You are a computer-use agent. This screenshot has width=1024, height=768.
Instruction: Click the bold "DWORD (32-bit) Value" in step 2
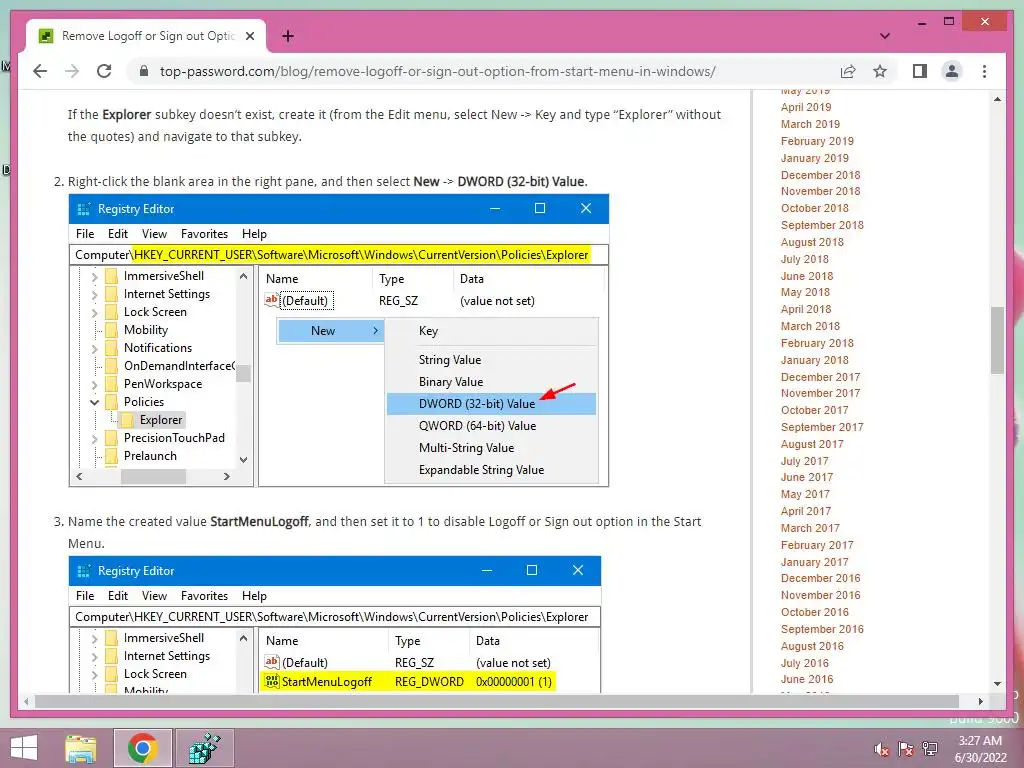(x=521, y=182)
